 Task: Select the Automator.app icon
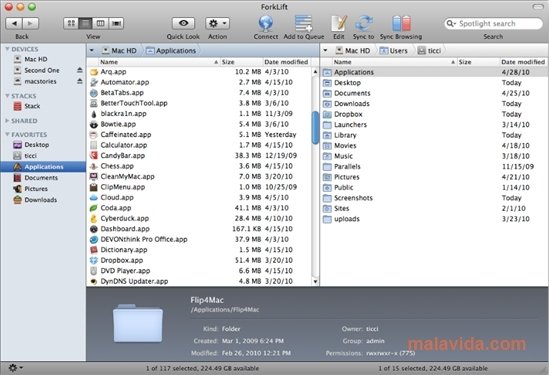pyautogui.click(x=93, y=82)
